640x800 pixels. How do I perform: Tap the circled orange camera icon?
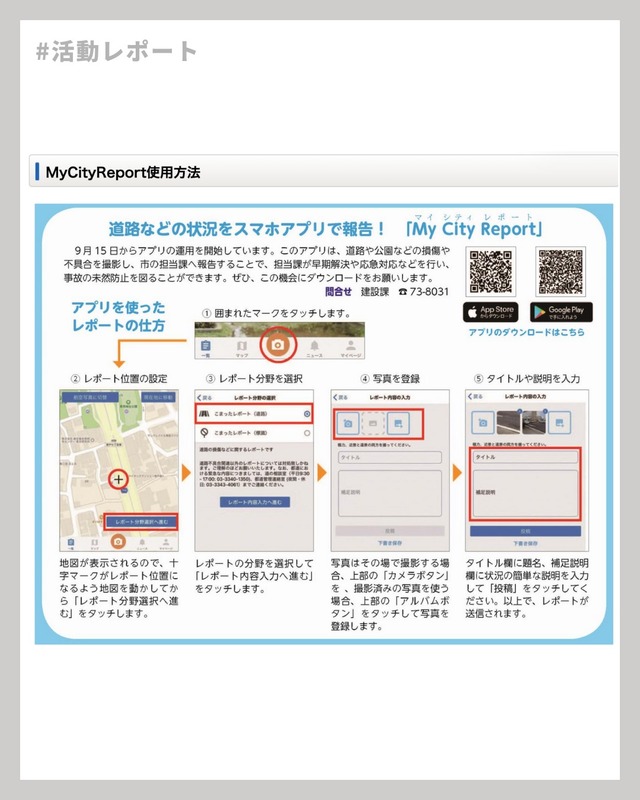click(279, 345)
